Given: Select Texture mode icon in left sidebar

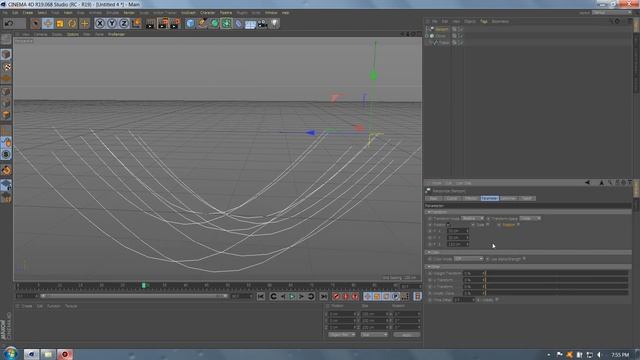Looking at the screenshot, I should point(6,67).
